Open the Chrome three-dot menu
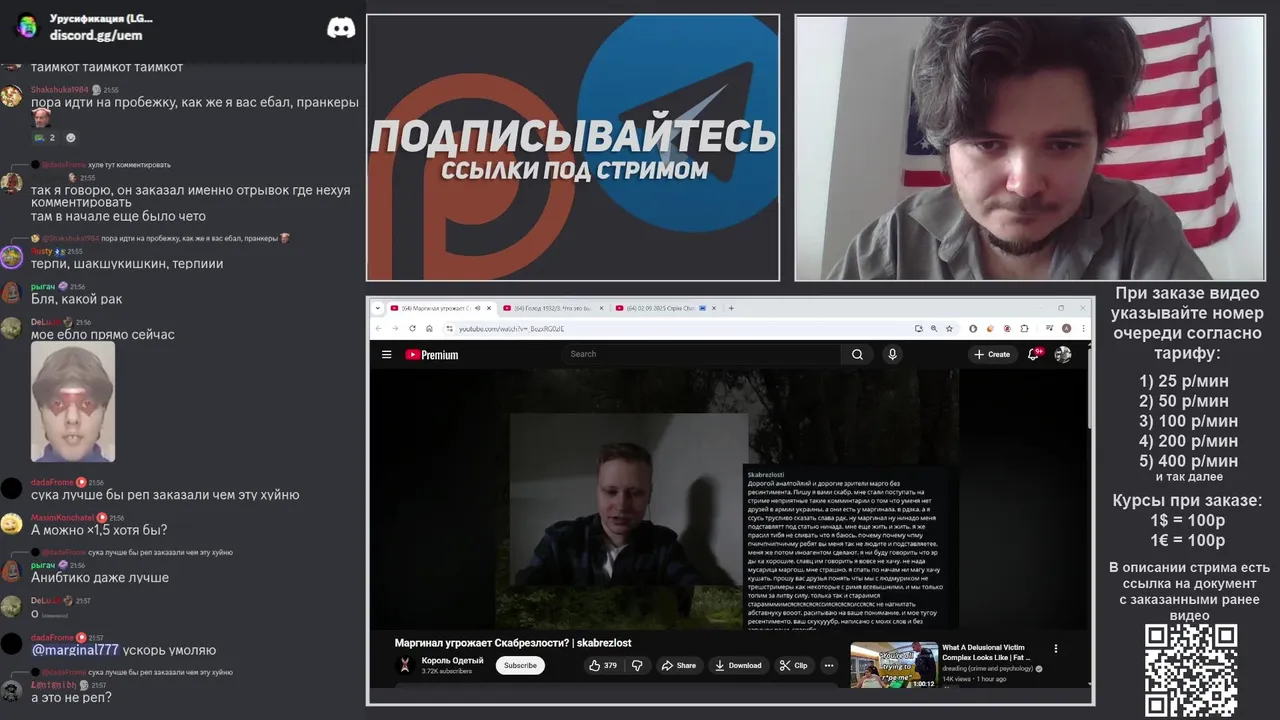 [x=1083, y=328]
